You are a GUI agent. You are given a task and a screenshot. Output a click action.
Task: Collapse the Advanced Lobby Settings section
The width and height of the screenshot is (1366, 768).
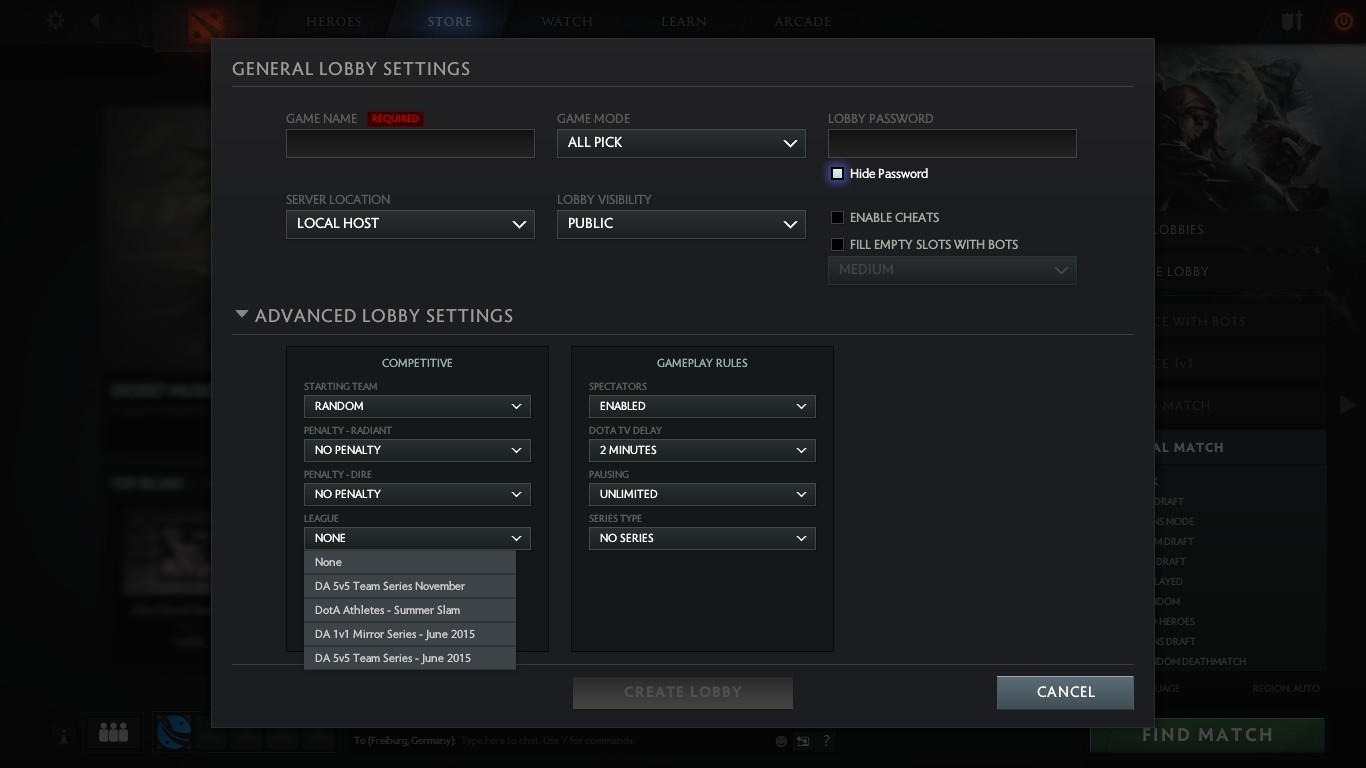point(242,315)
